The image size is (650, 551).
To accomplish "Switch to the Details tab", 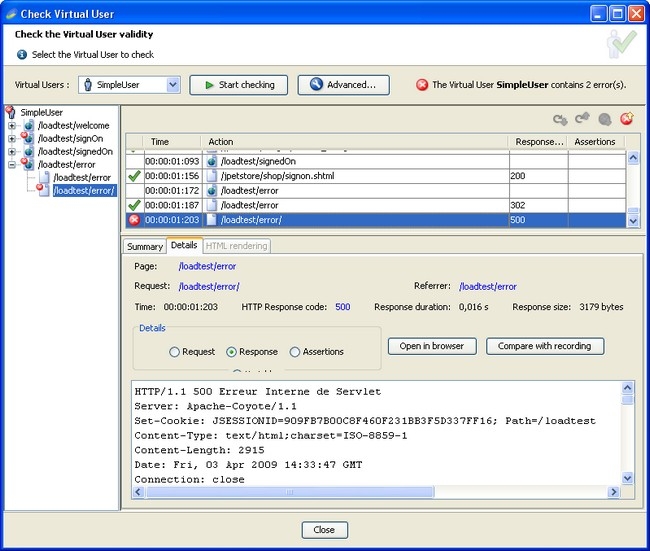I will (x=184, y=245).
